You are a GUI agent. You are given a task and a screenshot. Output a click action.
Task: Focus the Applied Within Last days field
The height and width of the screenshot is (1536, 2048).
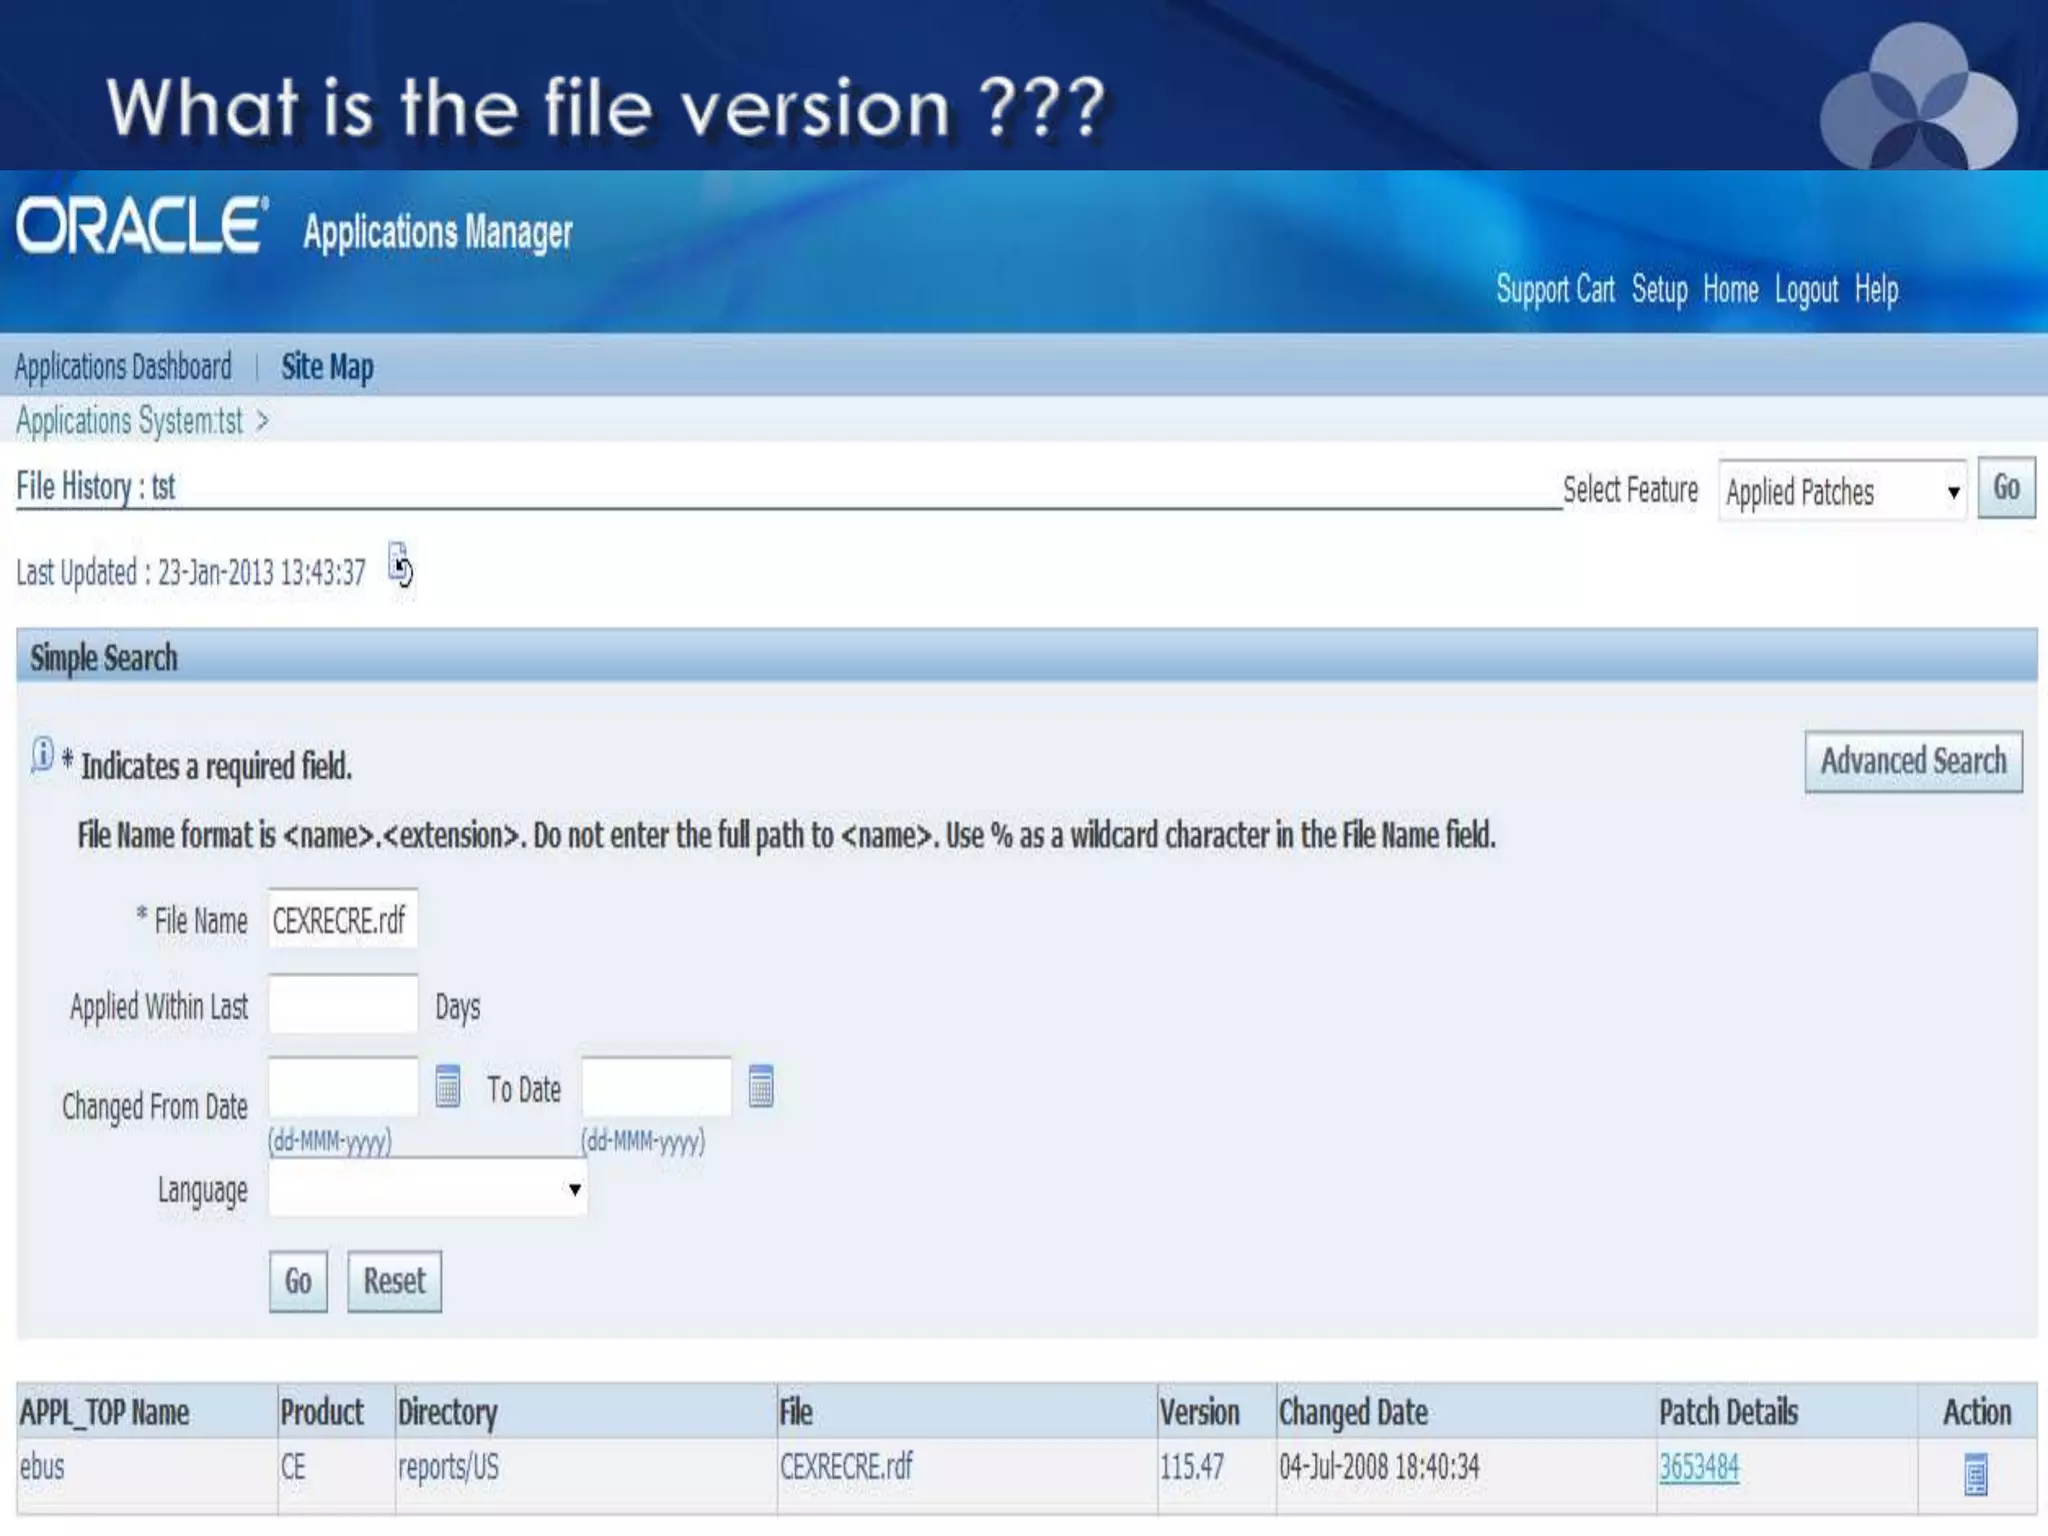pyautogui.click(x=342, y=1004)
